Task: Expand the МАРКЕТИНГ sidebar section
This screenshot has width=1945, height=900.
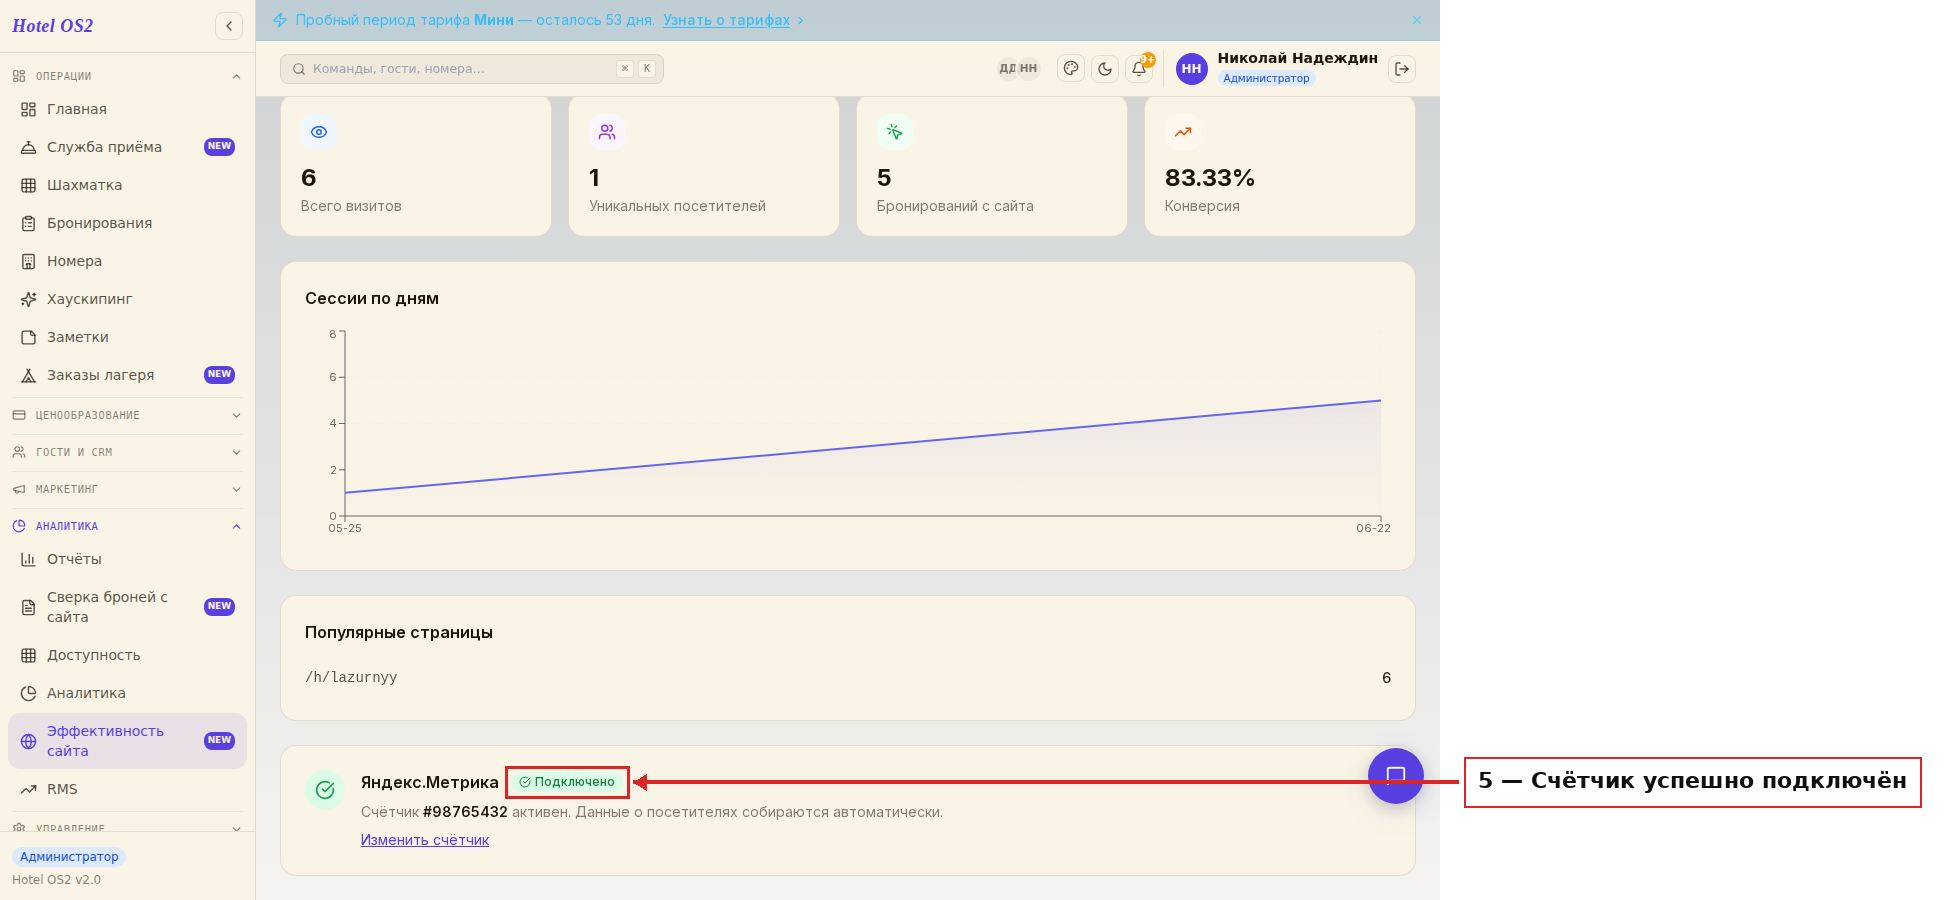Action: (126, 489)
